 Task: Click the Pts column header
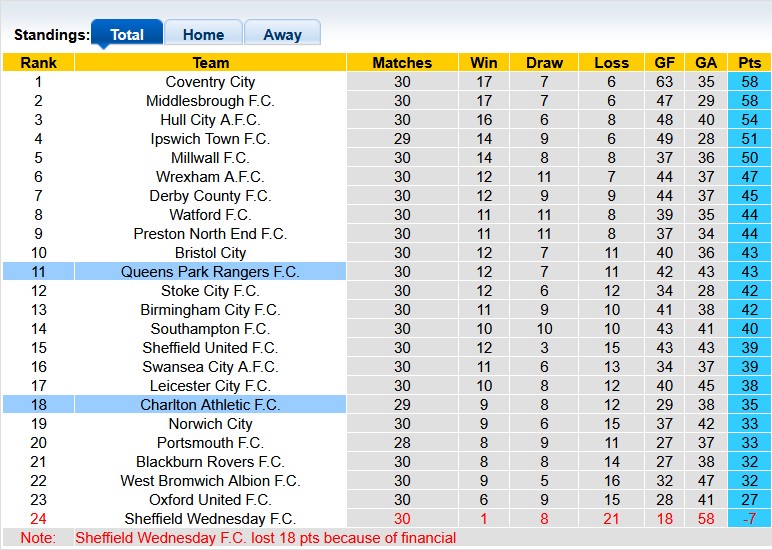tap(750, 63)
